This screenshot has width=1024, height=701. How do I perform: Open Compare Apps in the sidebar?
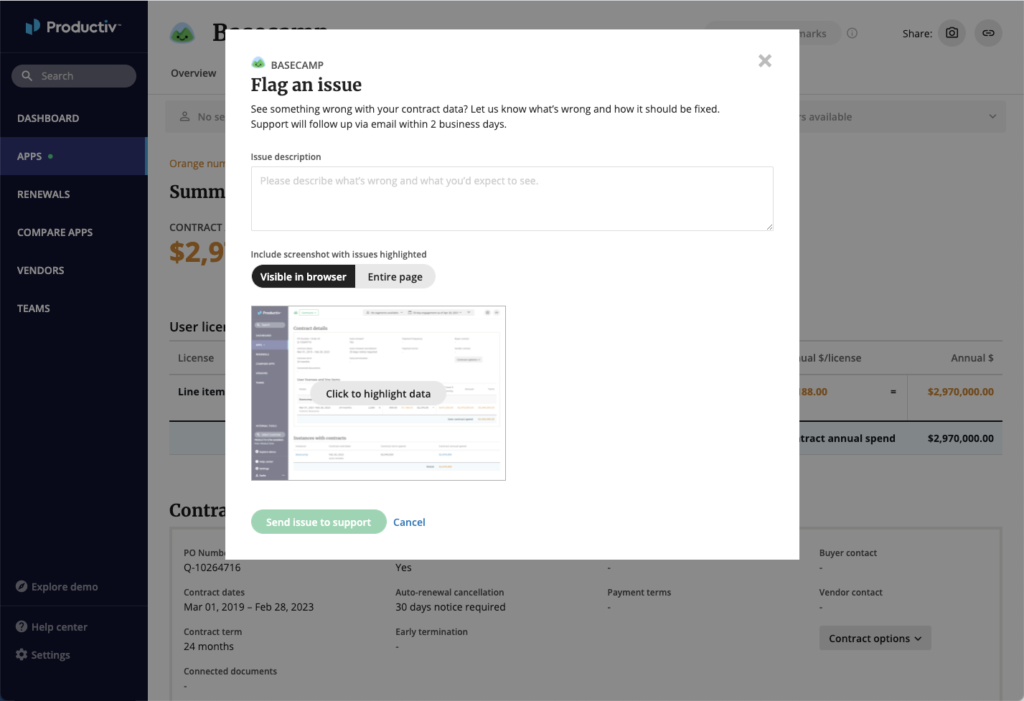[x=55, y=232]
